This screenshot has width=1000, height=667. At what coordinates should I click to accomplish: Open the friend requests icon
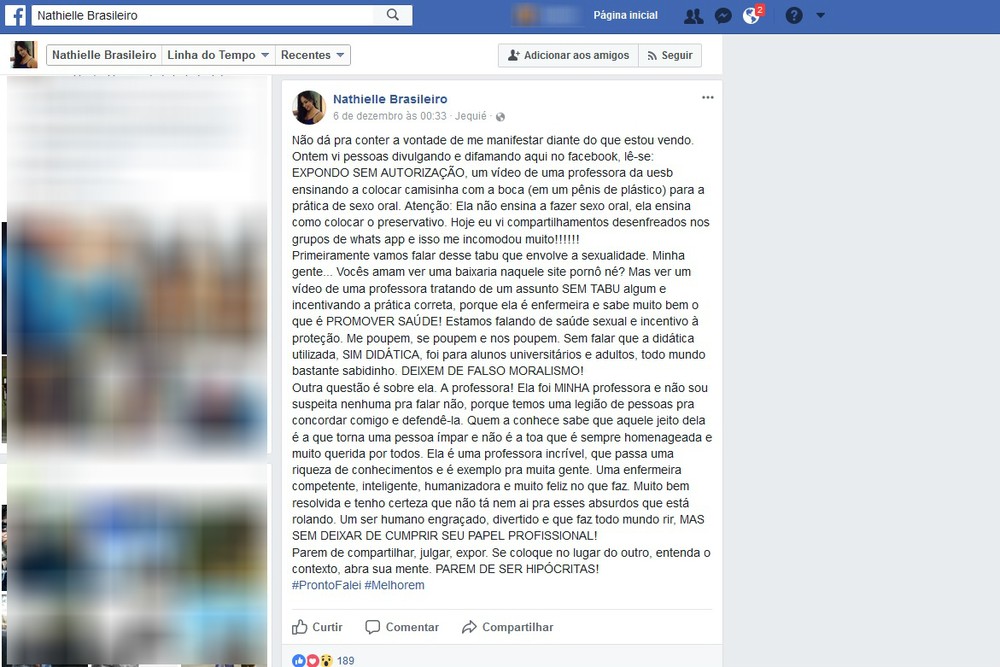[693, 16]
